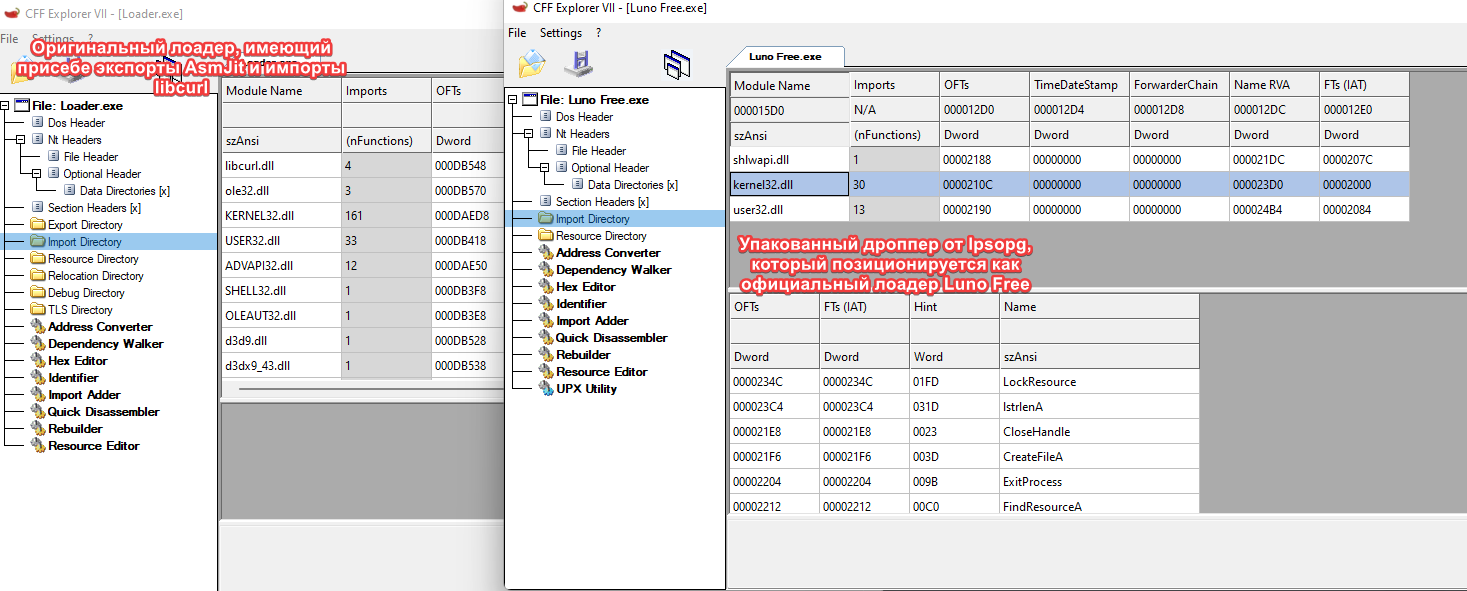Screen dimensions: 1467x591
Task: Collapse Nt Headers node in Loader.exe tree
Action: [x=22, y=140]
